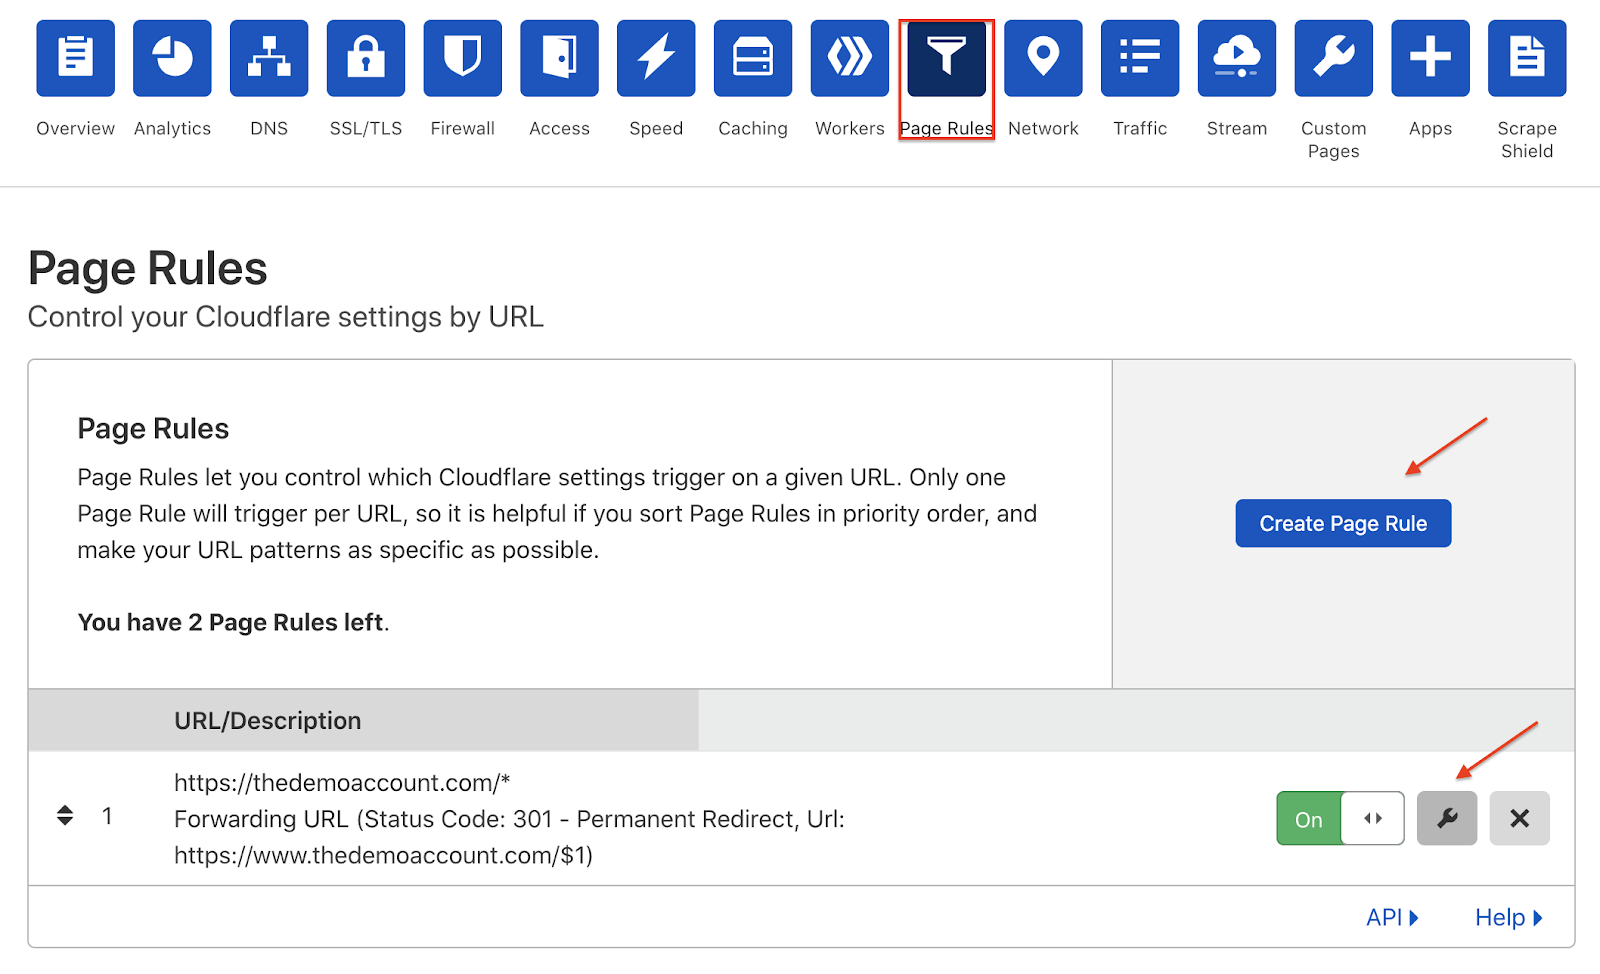1600x974 pixels.
Task: Expand the API section
Action: [x=1392, y=917]
